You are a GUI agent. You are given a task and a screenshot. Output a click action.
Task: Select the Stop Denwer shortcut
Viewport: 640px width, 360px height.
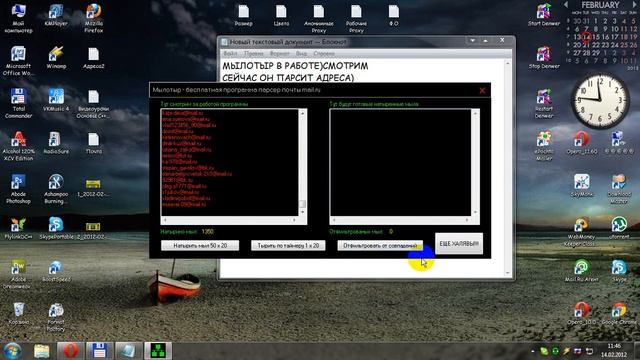click(544, 58)
